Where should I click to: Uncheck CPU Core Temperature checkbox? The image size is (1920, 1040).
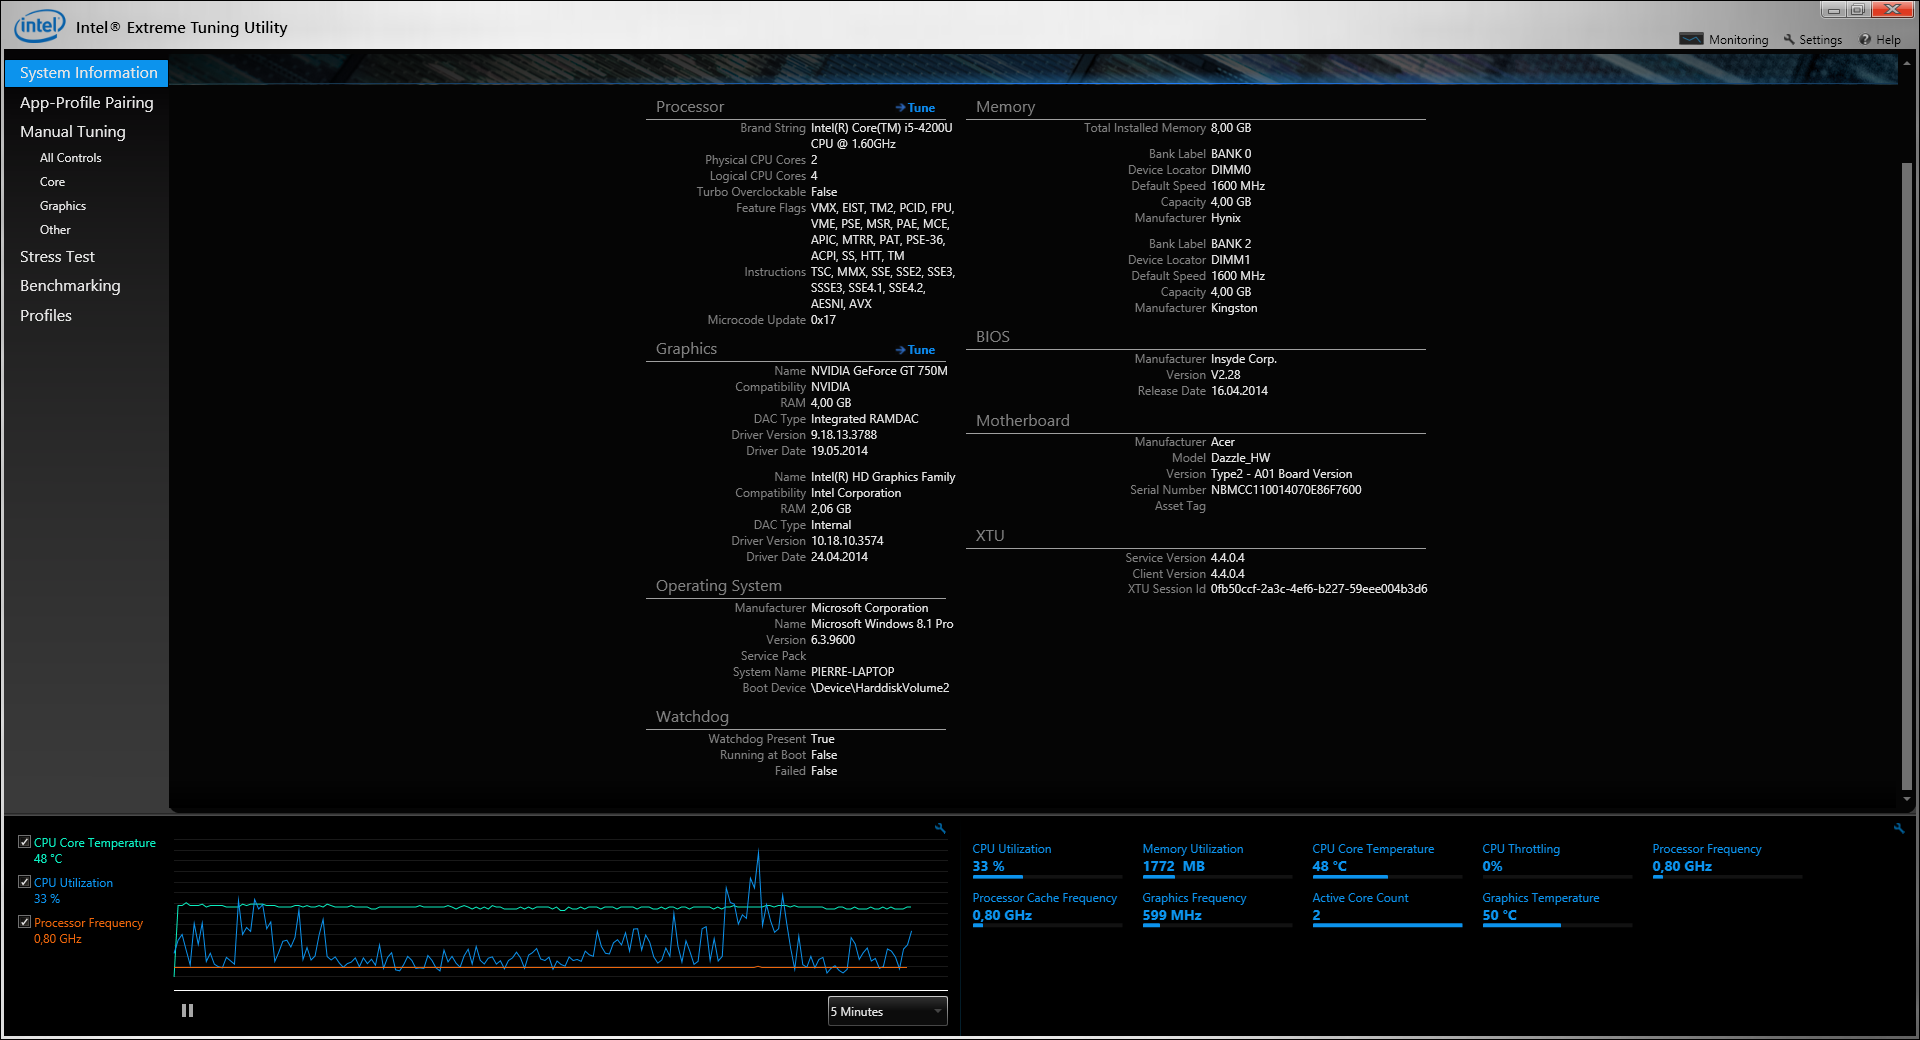tap(24, 842)
